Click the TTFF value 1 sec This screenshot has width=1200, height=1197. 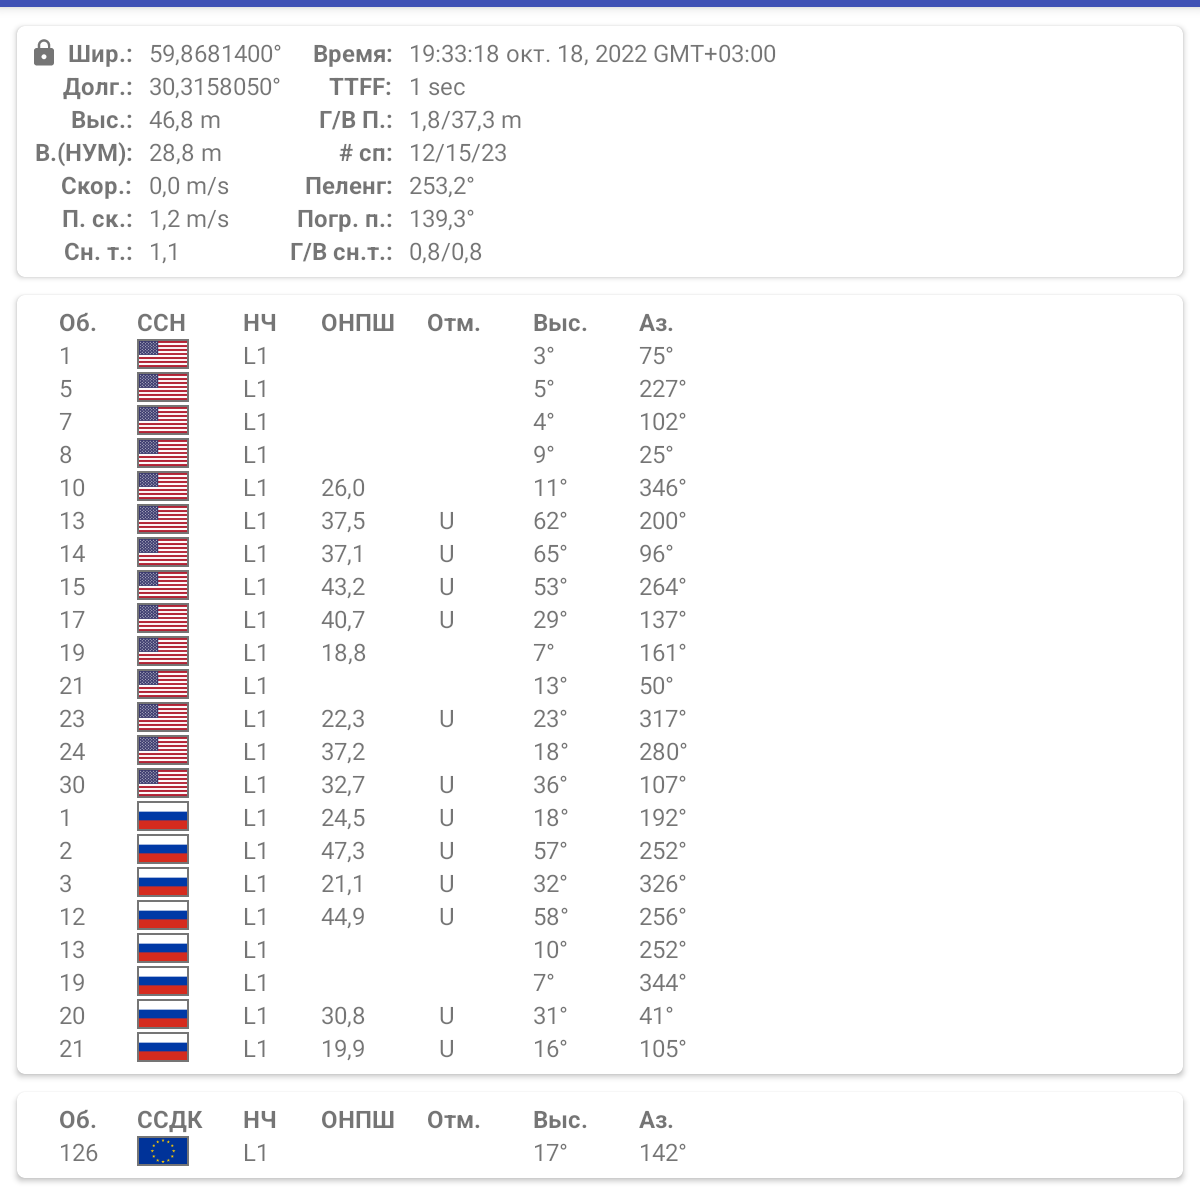[437, 87]
